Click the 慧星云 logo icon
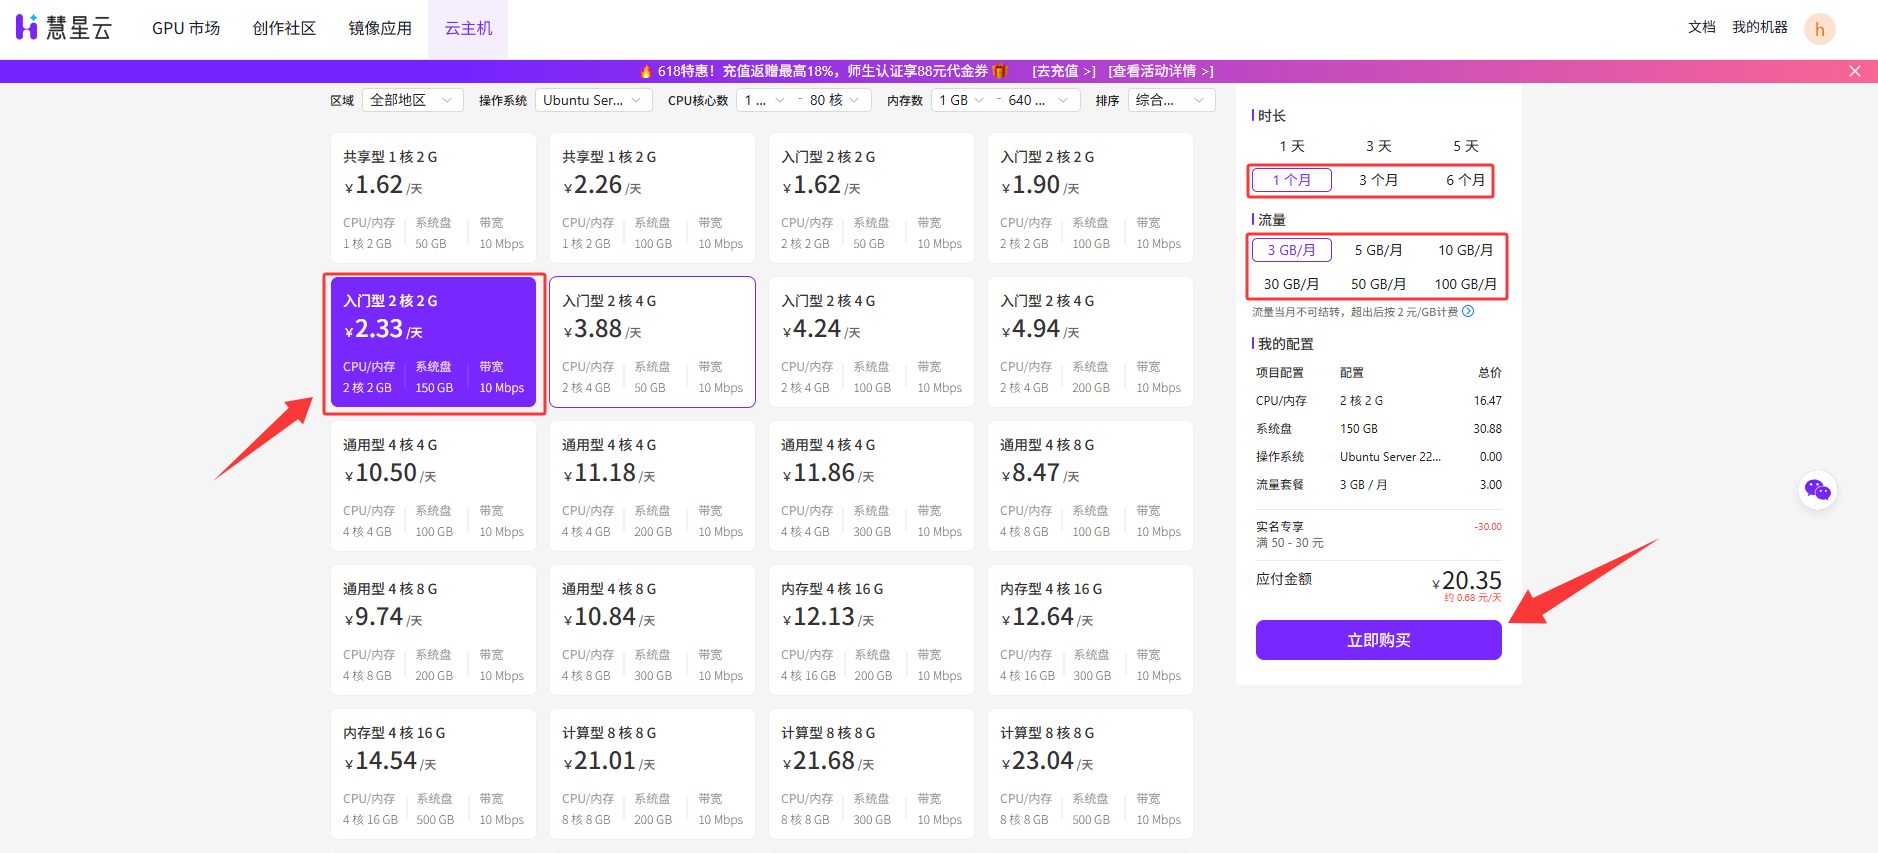 click(x=27, y=28)
